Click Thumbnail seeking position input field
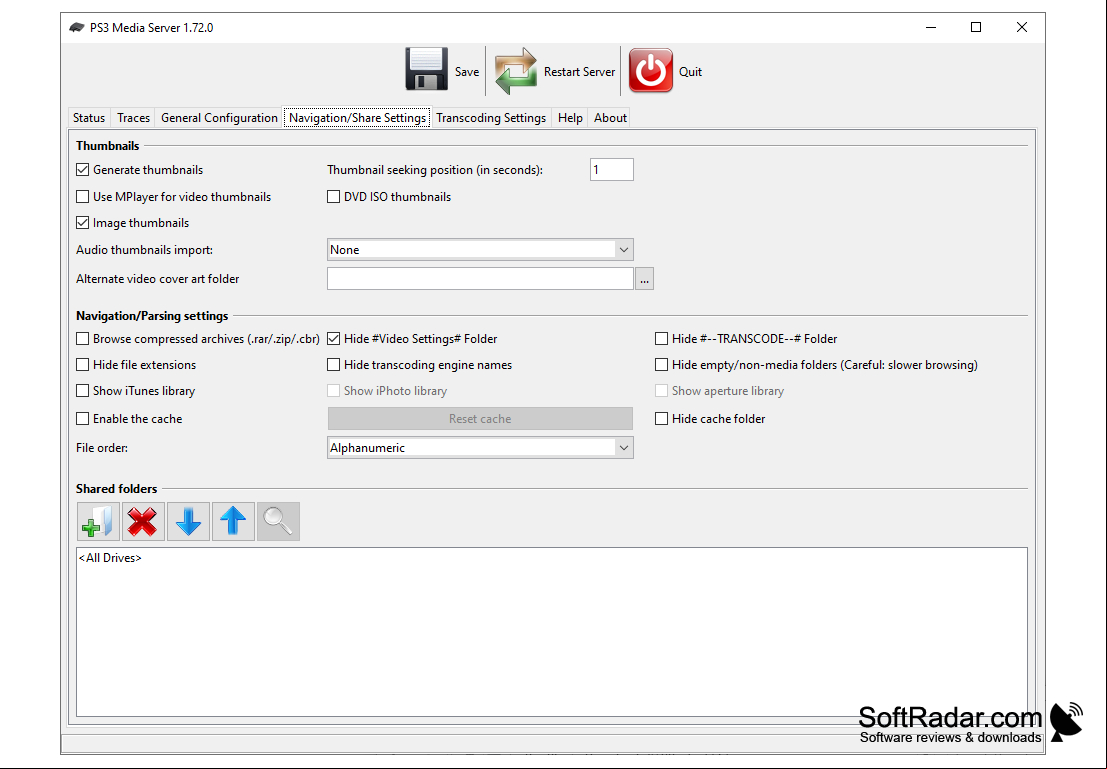 611,169
